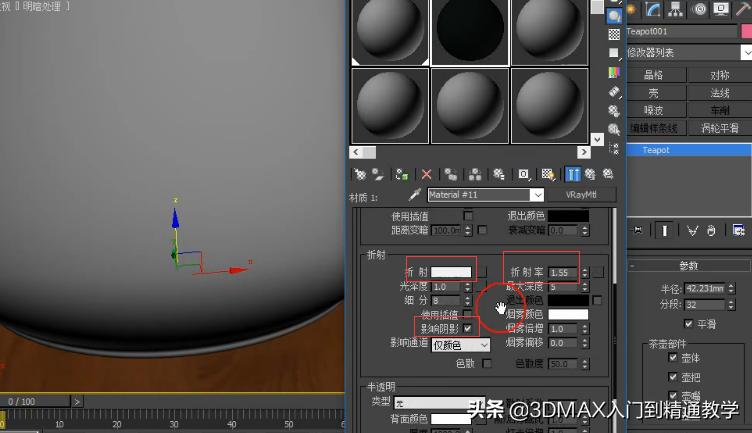This screenshot has width=752, height=433.
Task: Open the 折射 white color swatch
Action: point(451,272)
